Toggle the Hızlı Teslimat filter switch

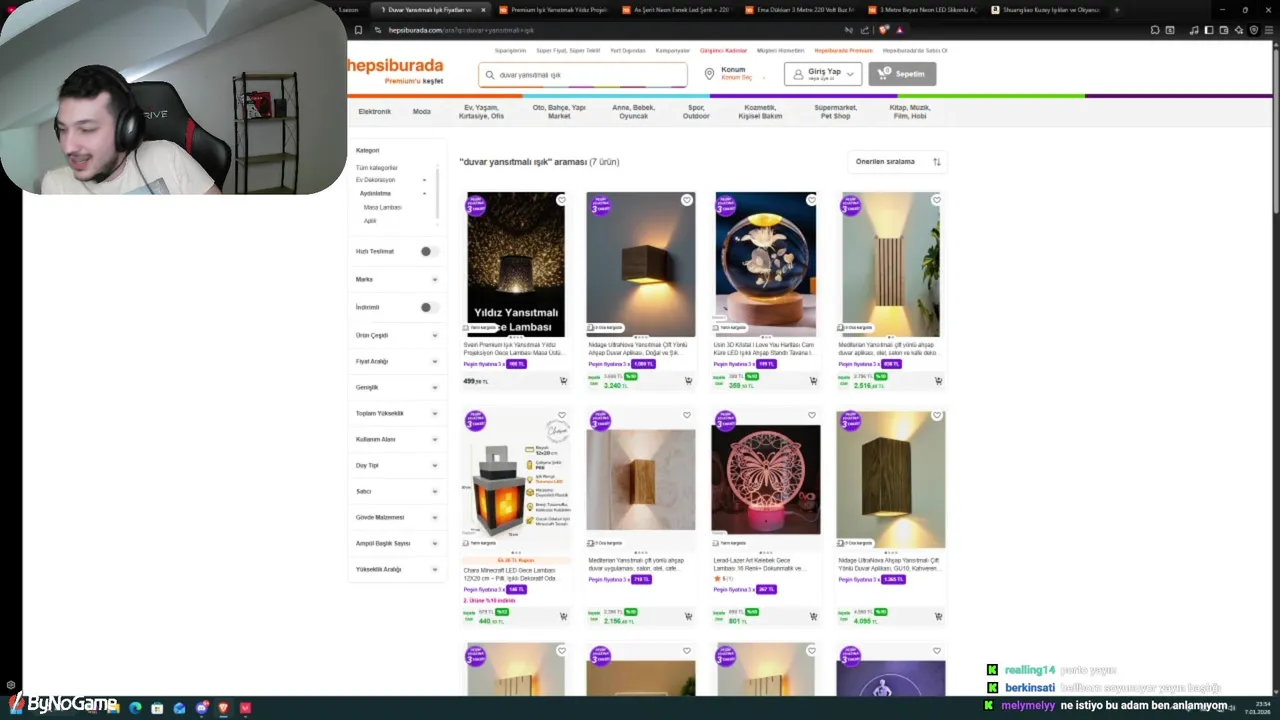tap(429, 251)
